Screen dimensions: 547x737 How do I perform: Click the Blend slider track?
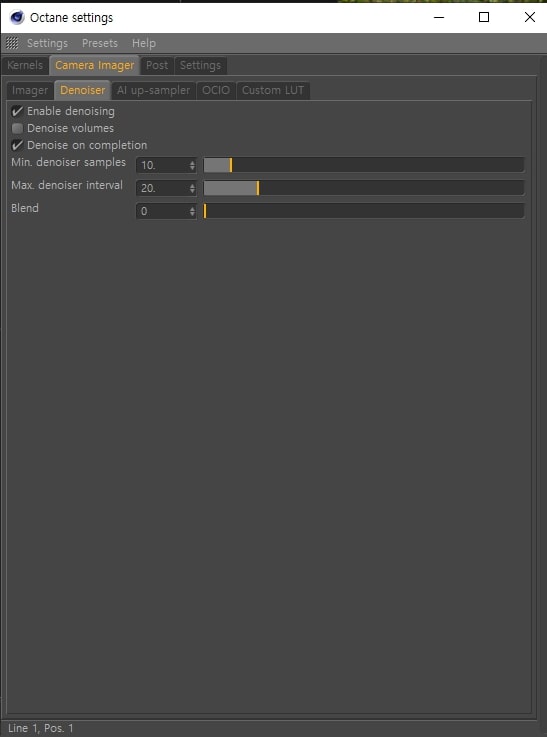coord(364,211)
